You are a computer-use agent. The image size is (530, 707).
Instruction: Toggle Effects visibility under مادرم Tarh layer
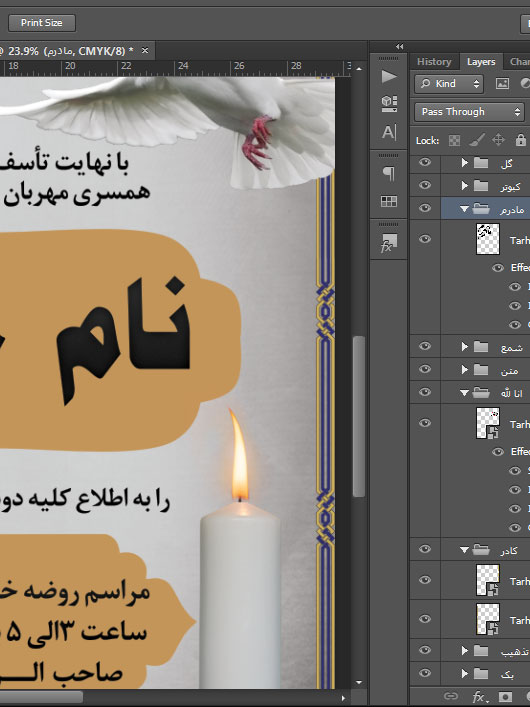pyautogui.click(x=498, y=268)
